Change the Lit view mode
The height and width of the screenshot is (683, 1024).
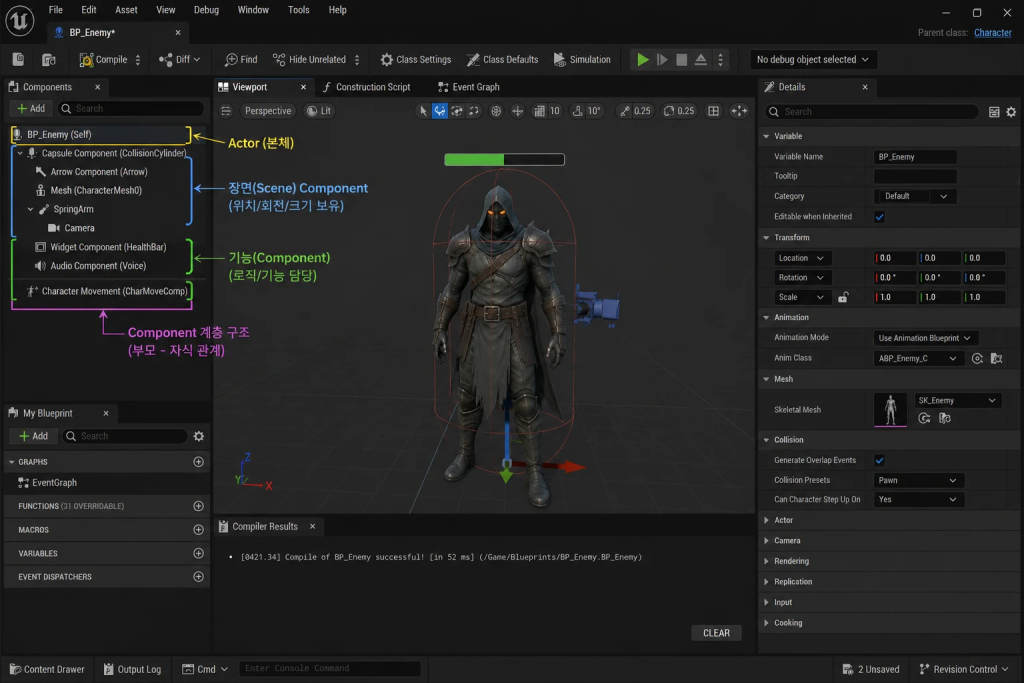[319, 111]
